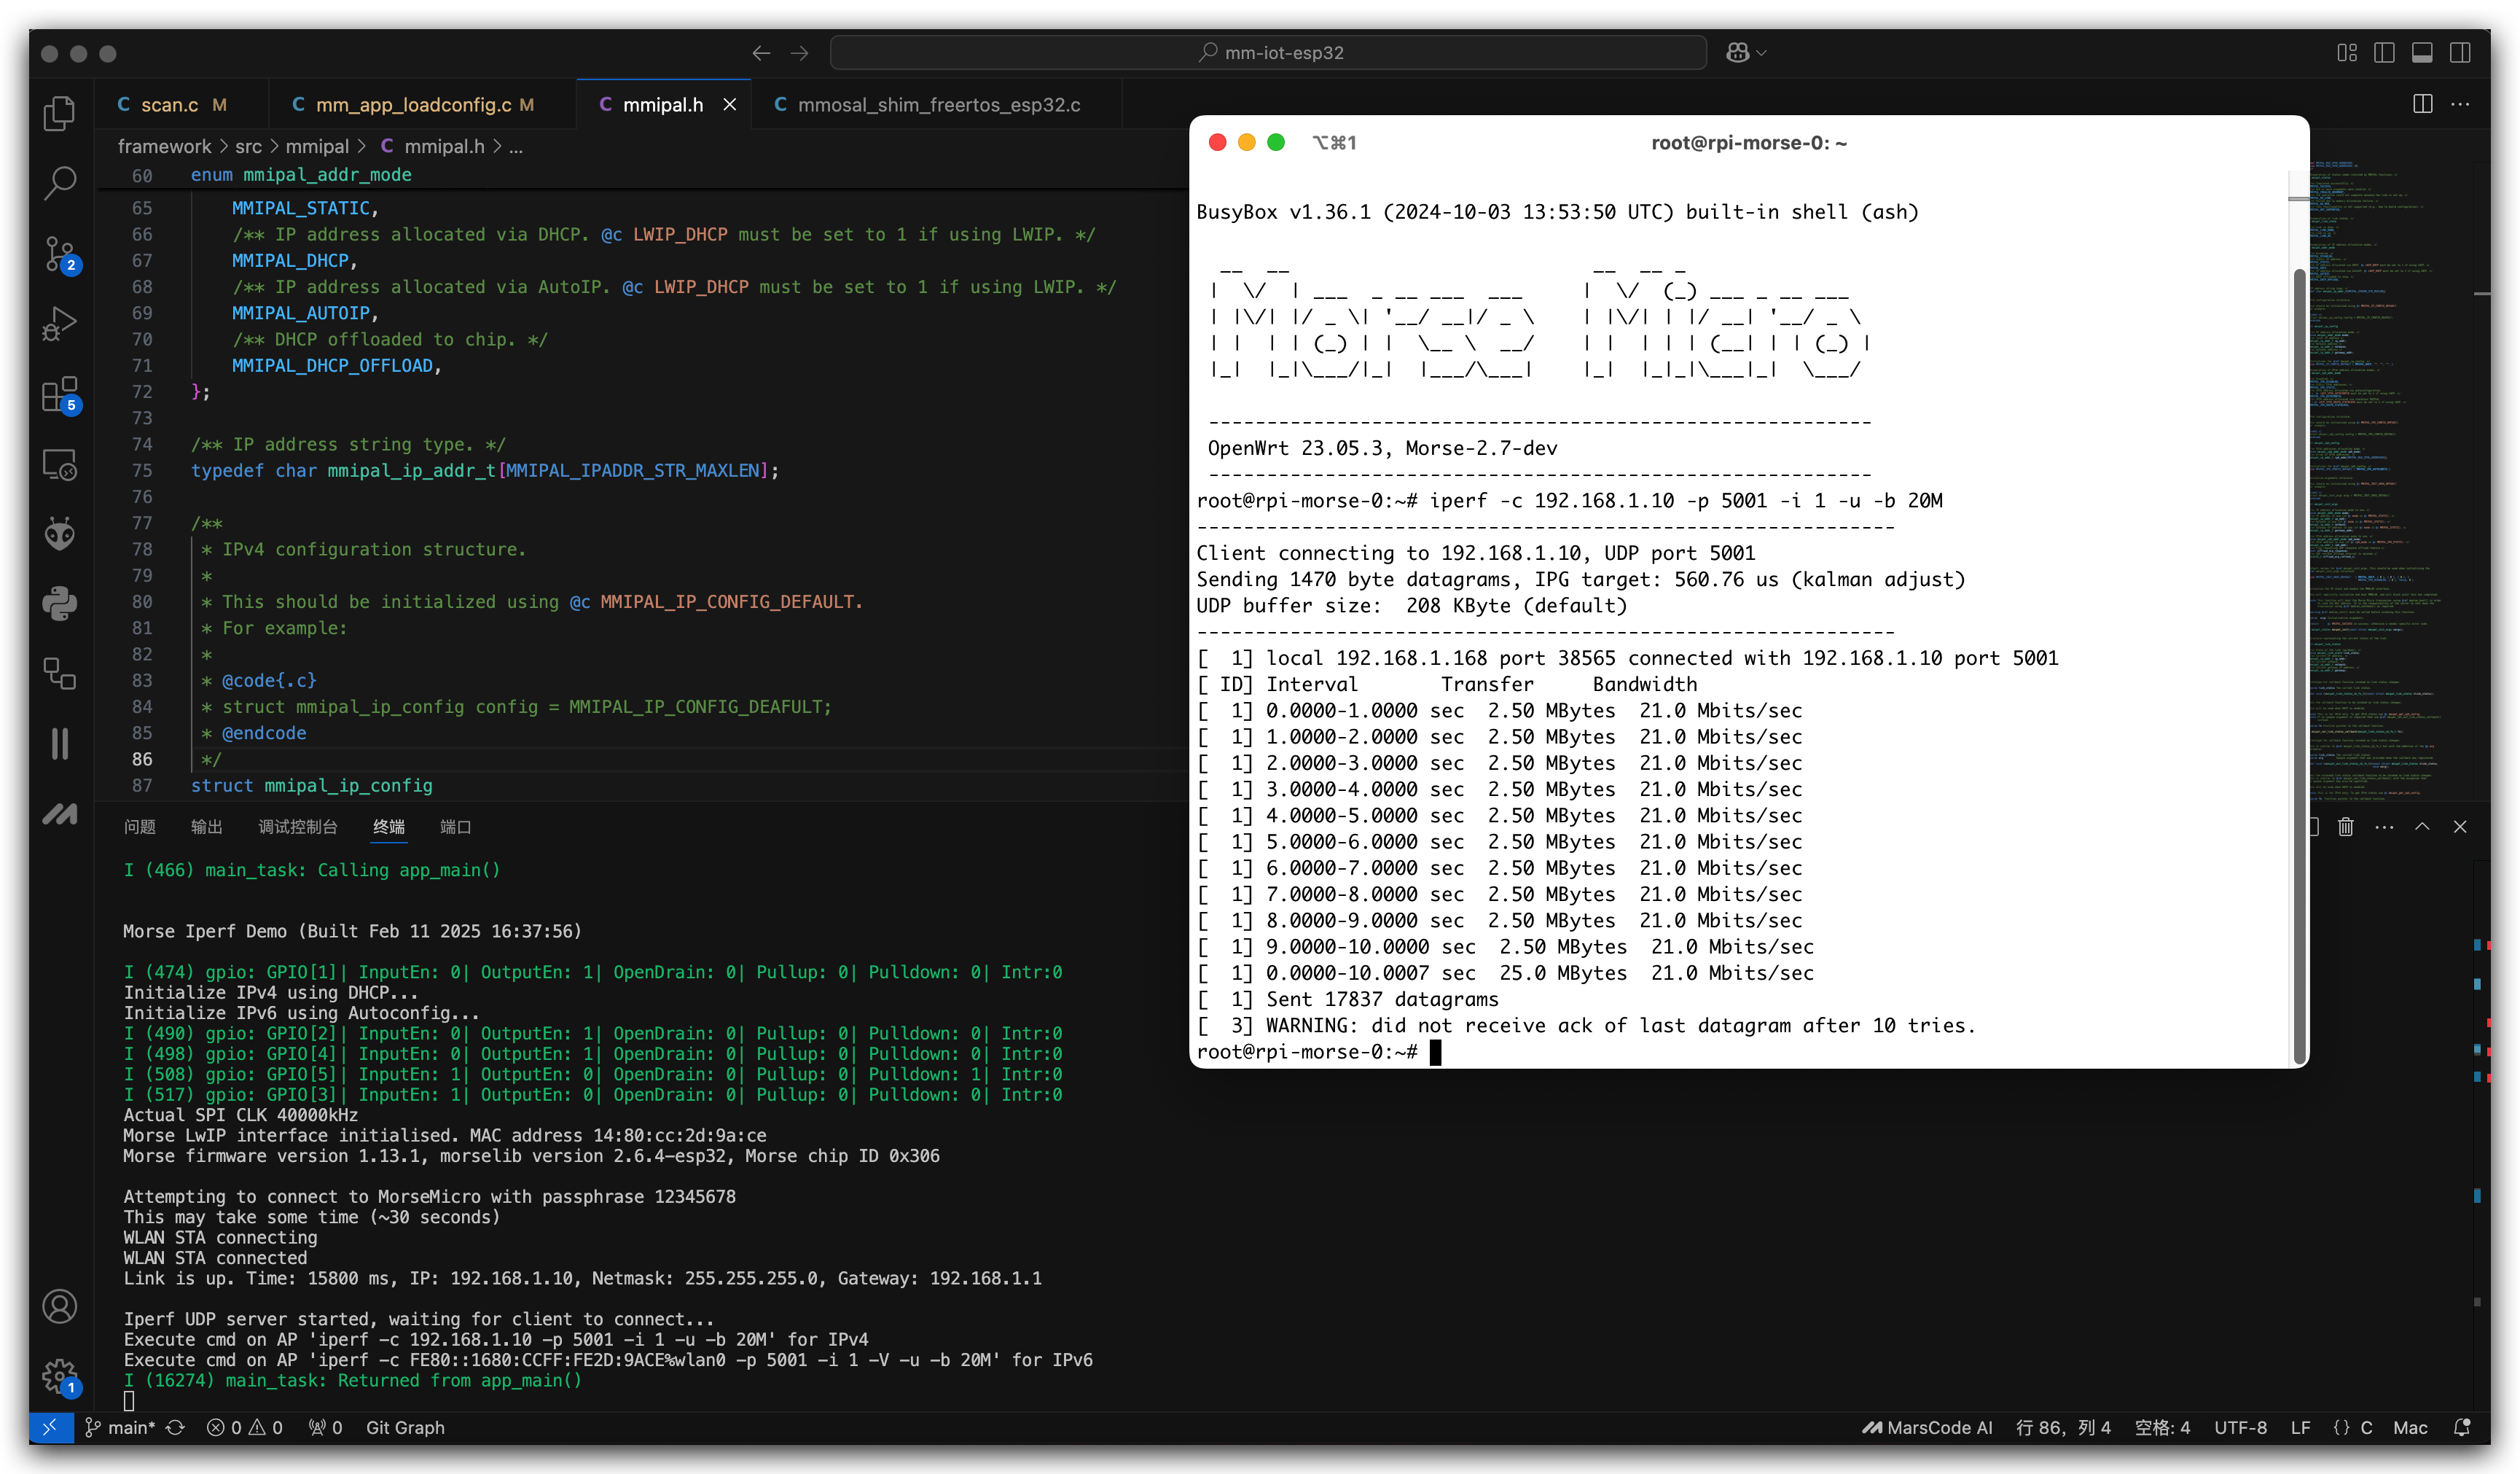Open the MarsCode AI sidebar icon
Screen dimensions: 2520x1474
tap(60, 814)
